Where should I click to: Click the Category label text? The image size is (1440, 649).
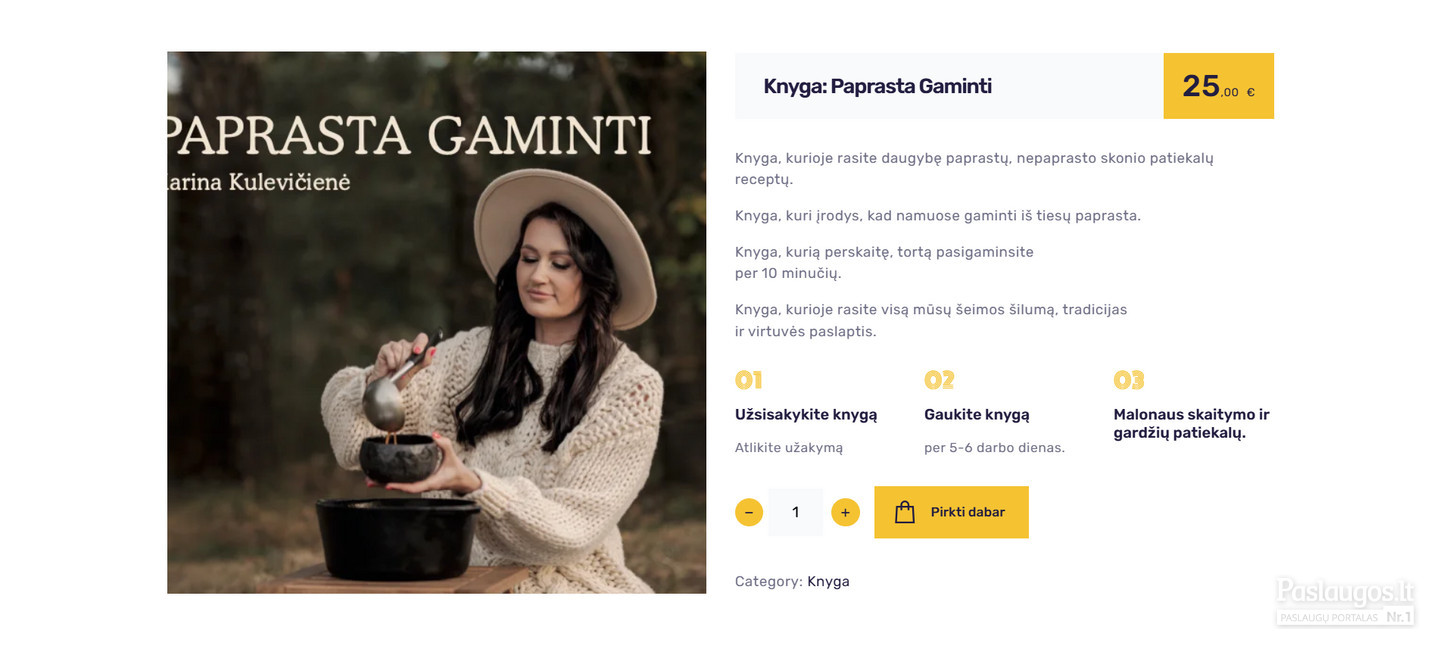[x=769, y=581]
